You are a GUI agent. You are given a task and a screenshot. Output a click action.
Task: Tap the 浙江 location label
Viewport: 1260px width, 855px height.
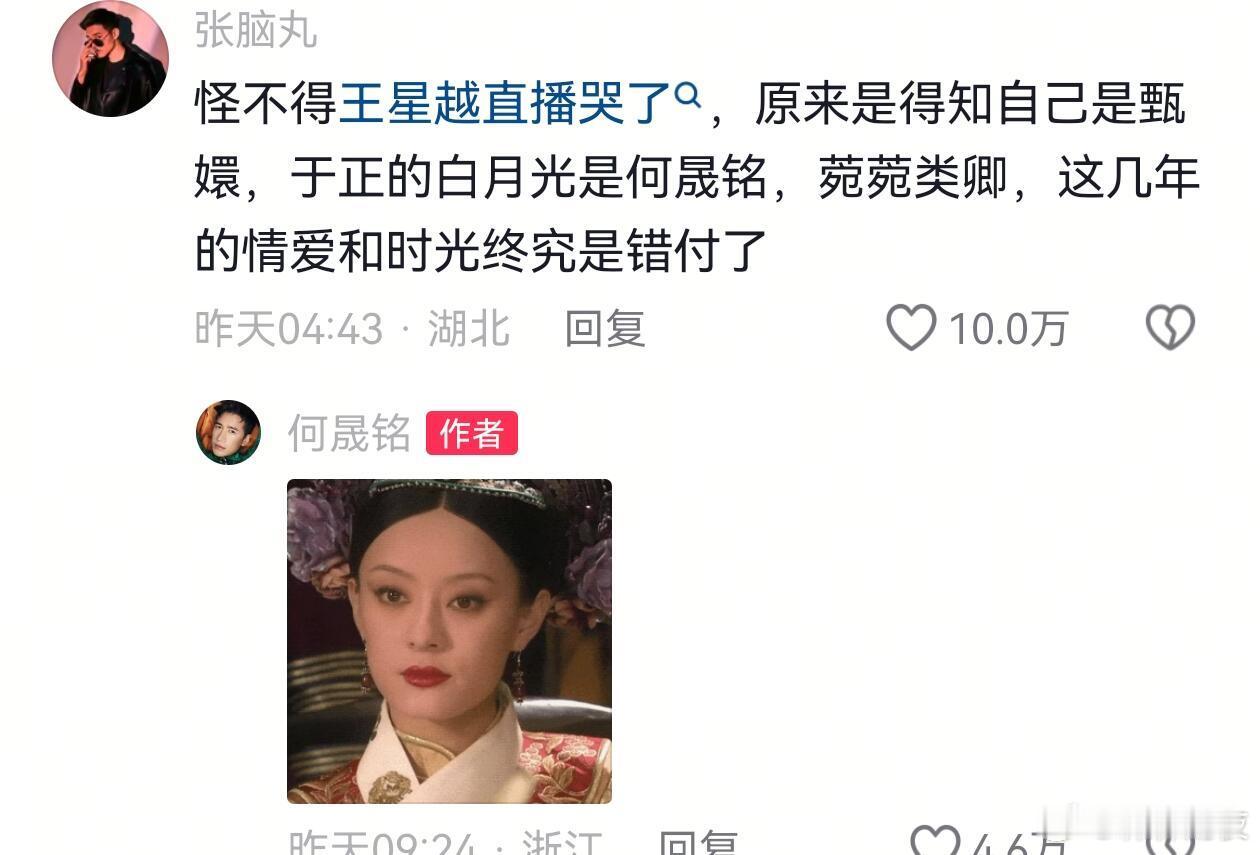[x=563, y=843]
